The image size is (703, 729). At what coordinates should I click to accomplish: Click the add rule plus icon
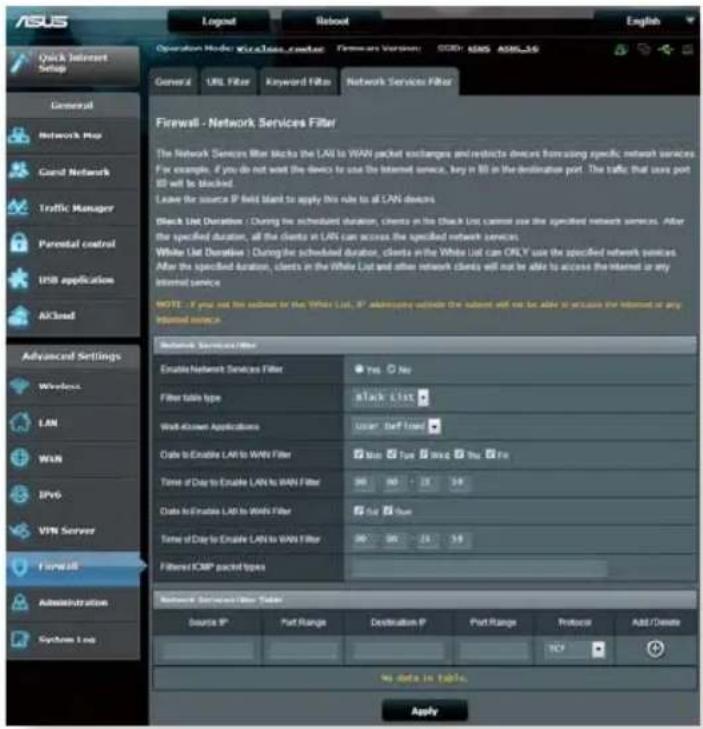tap(655, 649)
